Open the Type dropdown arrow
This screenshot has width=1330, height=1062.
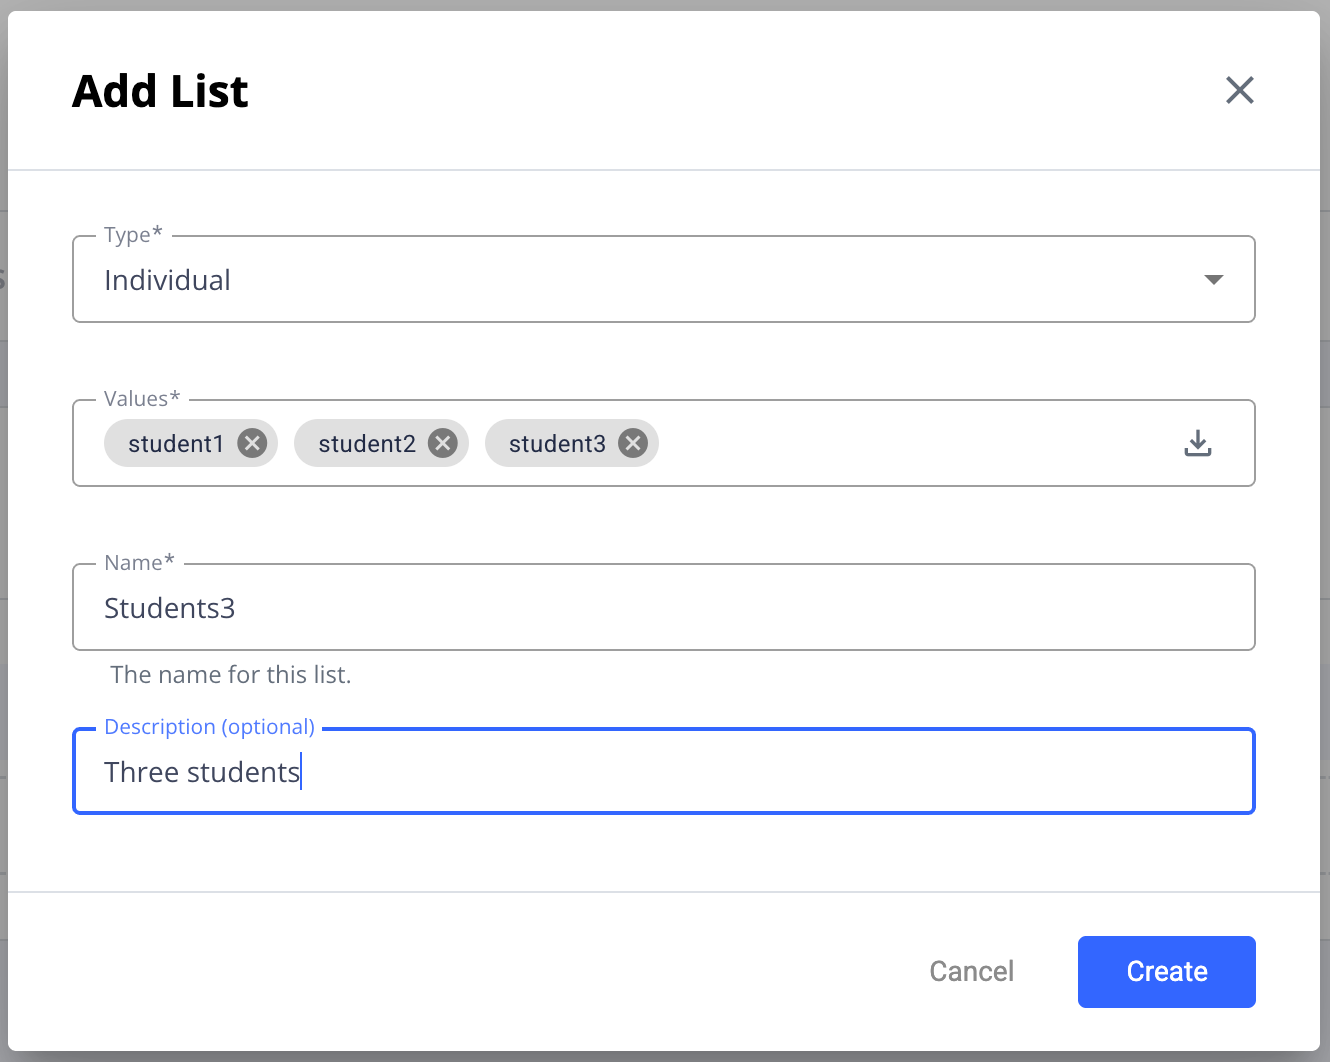(x=1213, y=280)
